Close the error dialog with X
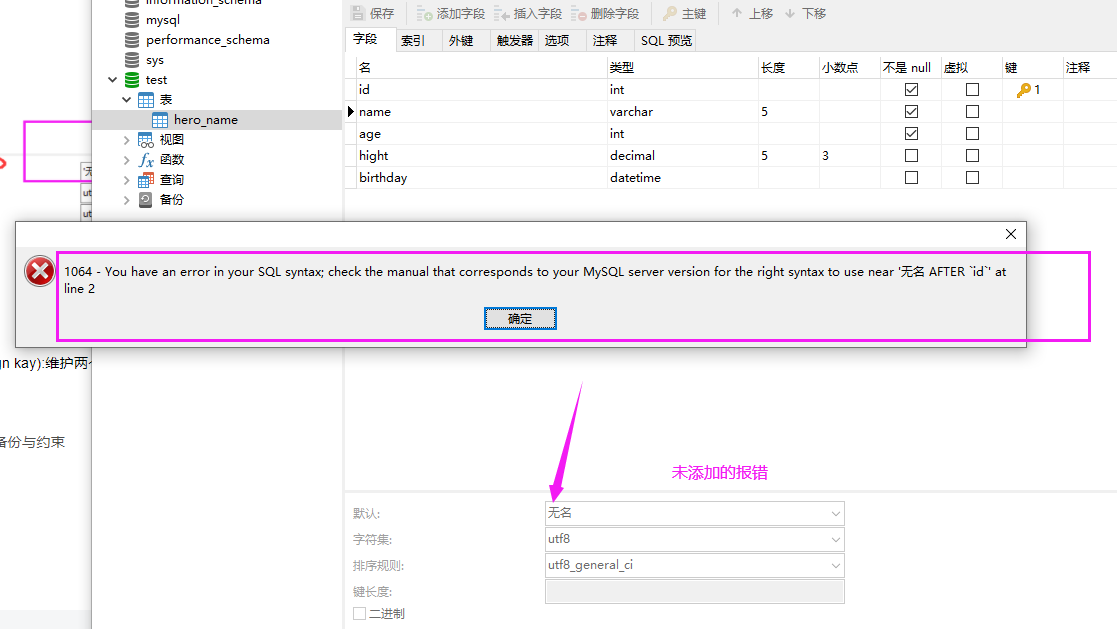1117x629 pixels. pos(1010,234)
